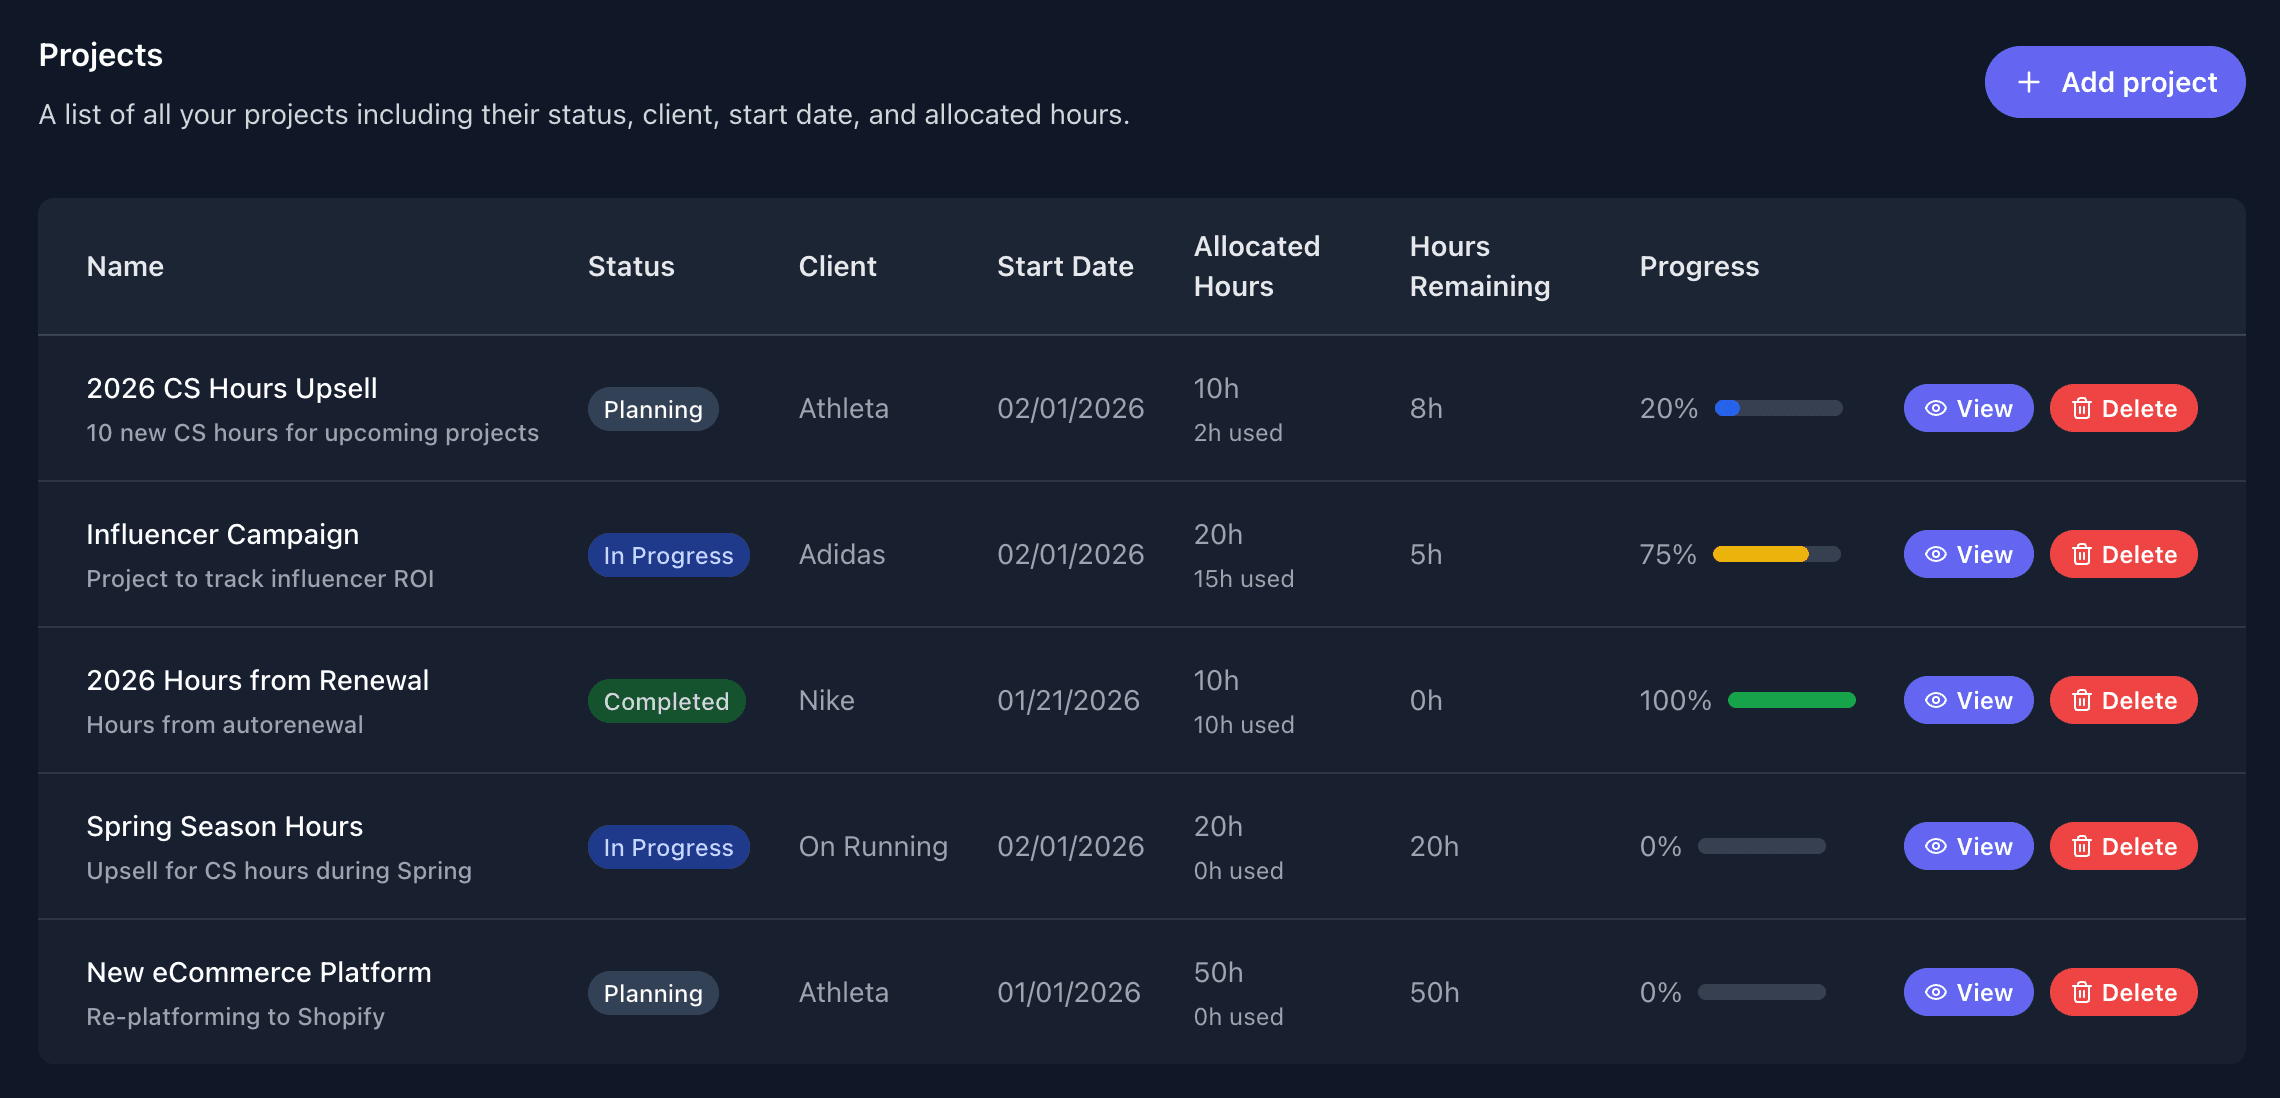Screen dimensions: 2280x1098
Task: Click the Add project button
Action: pyautogui.click(x=2114, y=81)
